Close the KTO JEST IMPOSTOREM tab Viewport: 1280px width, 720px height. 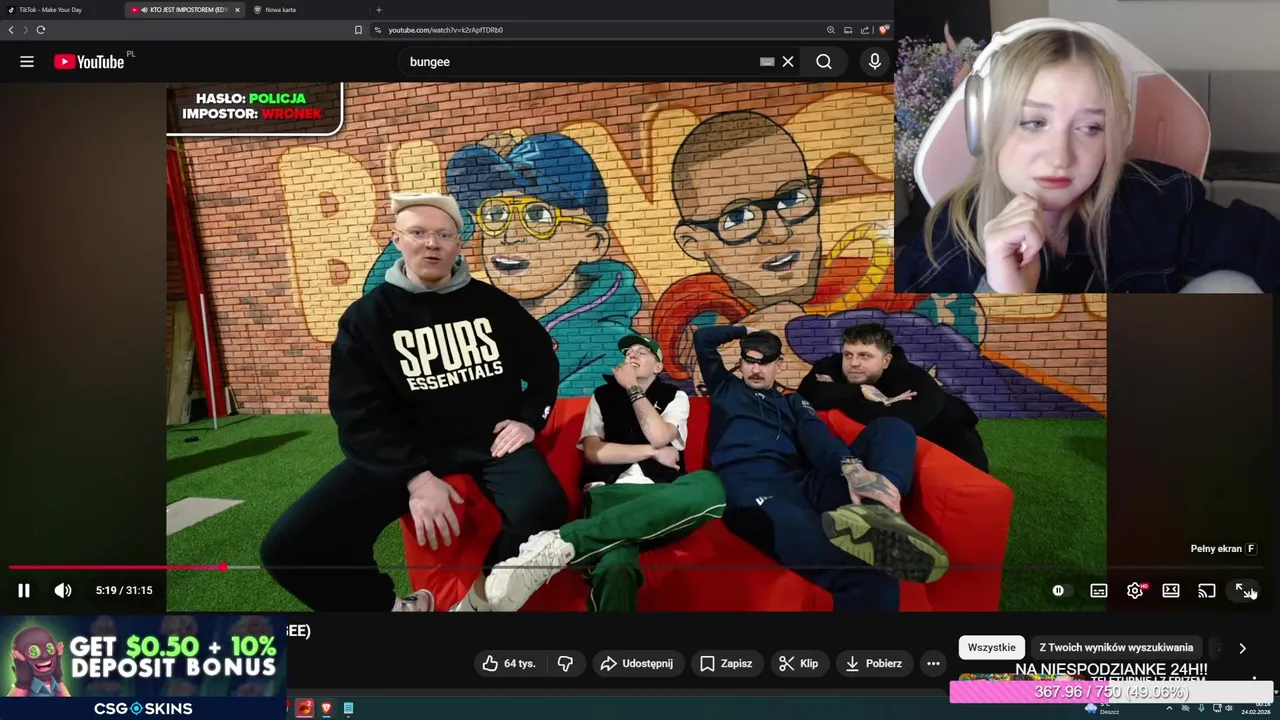[237, 10]
